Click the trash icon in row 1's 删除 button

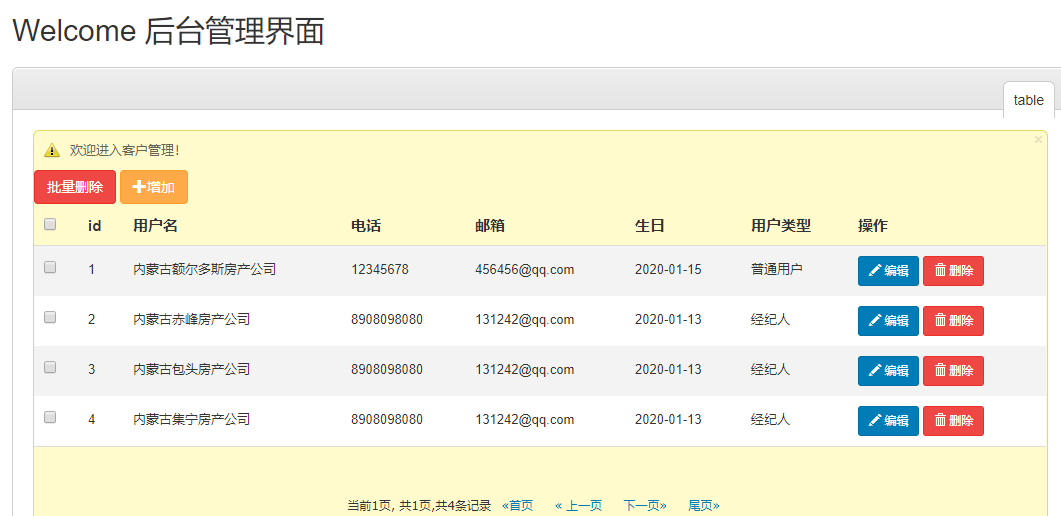pyautogui.click(x=940, y=271)
